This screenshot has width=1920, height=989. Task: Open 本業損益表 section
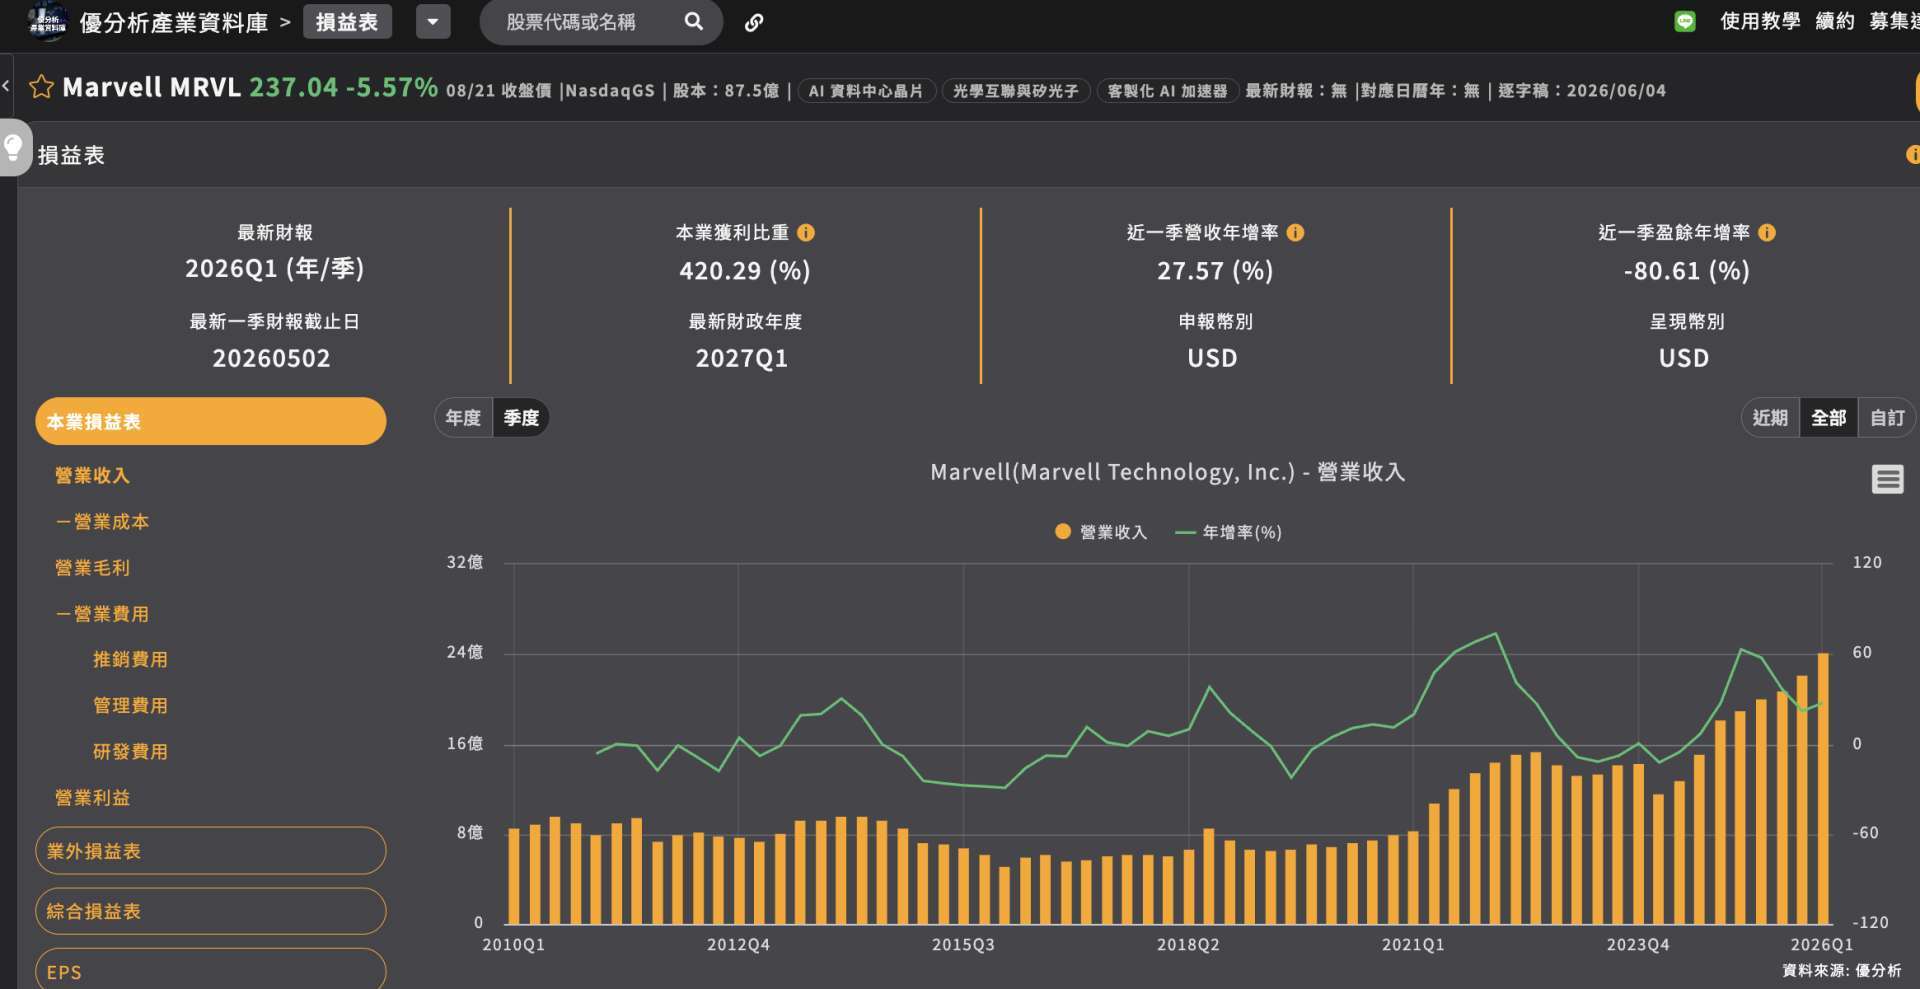[210, 421]
